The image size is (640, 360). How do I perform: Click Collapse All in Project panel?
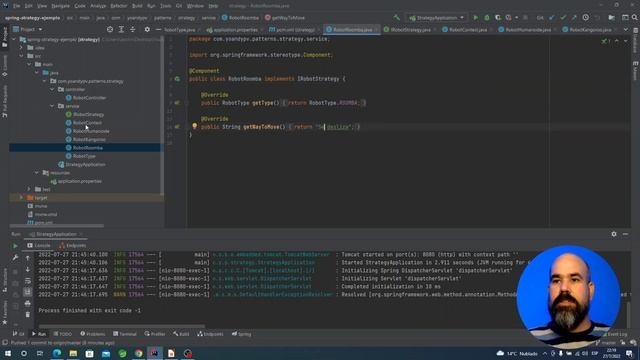click(x=133, y=29)
